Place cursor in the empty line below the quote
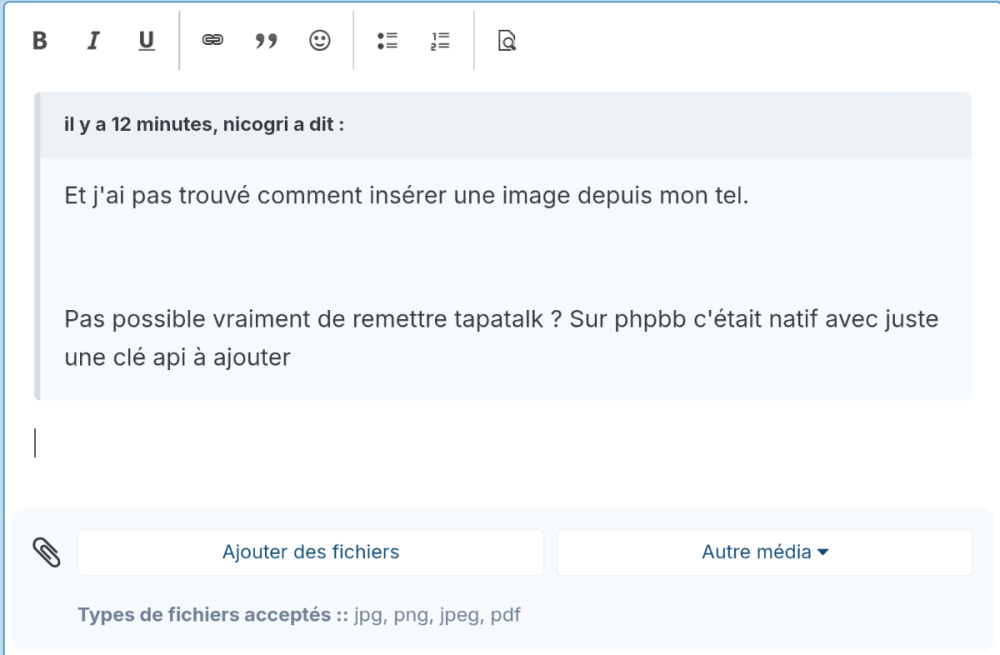The image size is (1000, 655). pos(503,443)
